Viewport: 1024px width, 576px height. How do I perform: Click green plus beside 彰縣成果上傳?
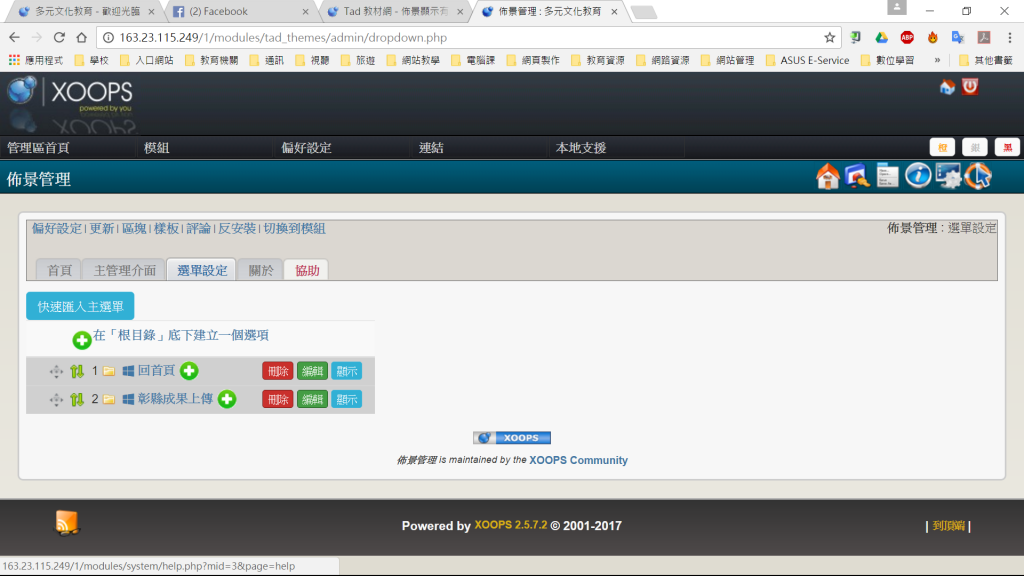pyautogui.click(x=227, y=399)
